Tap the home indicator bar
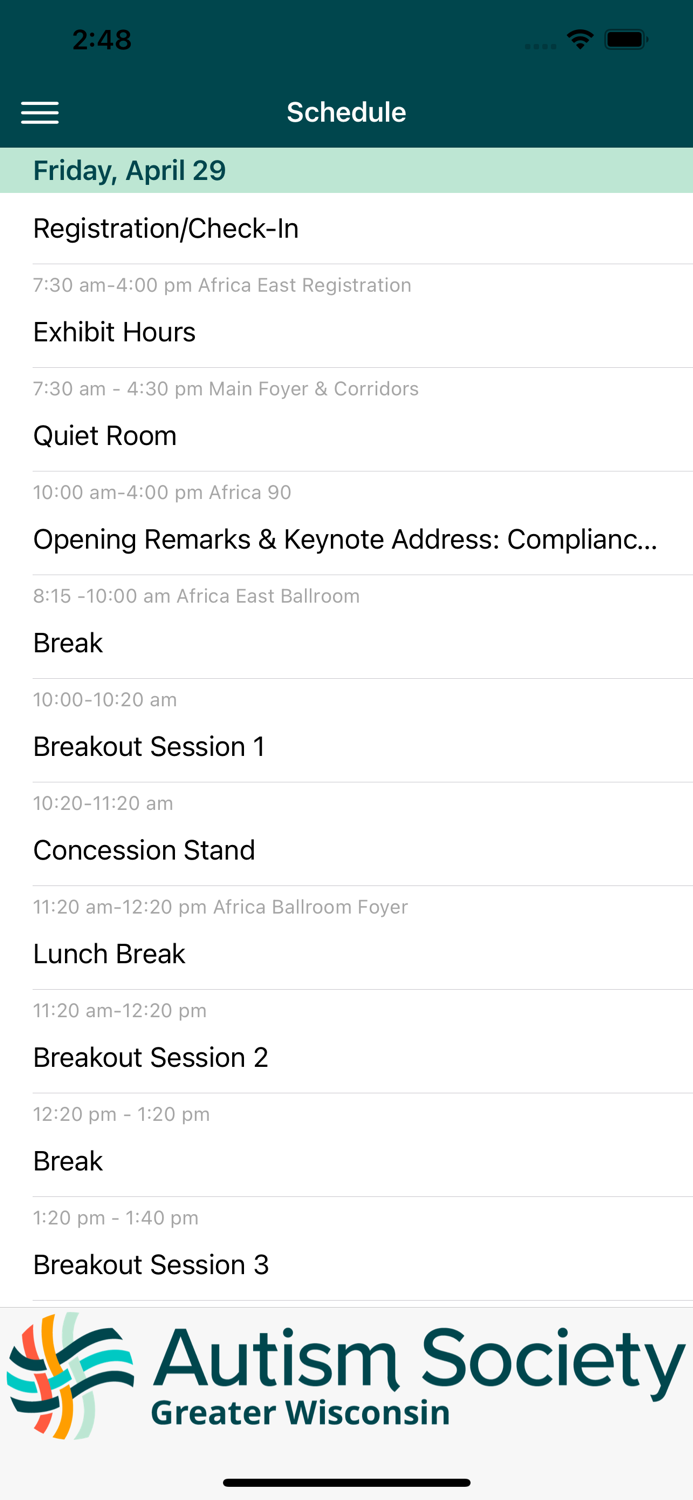Screen dimensions: 693x1500 346,1483
